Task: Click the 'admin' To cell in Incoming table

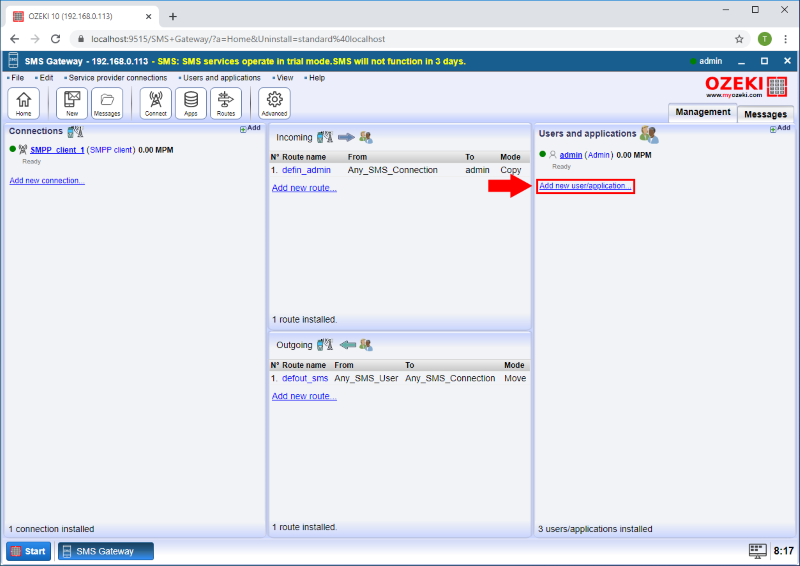Action: (477, 170)
